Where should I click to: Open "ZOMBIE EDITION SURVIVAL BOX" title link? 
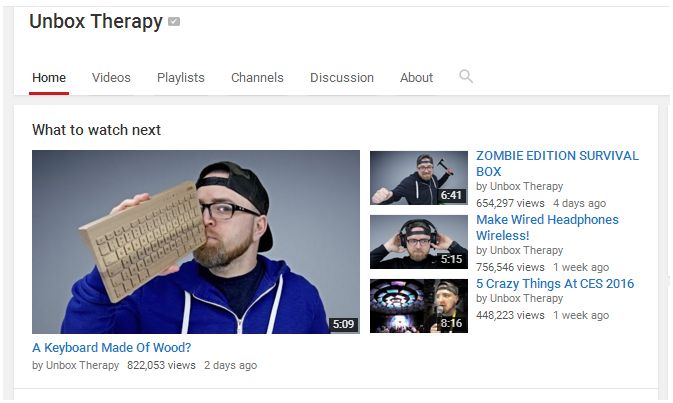(x=557, y=164)
